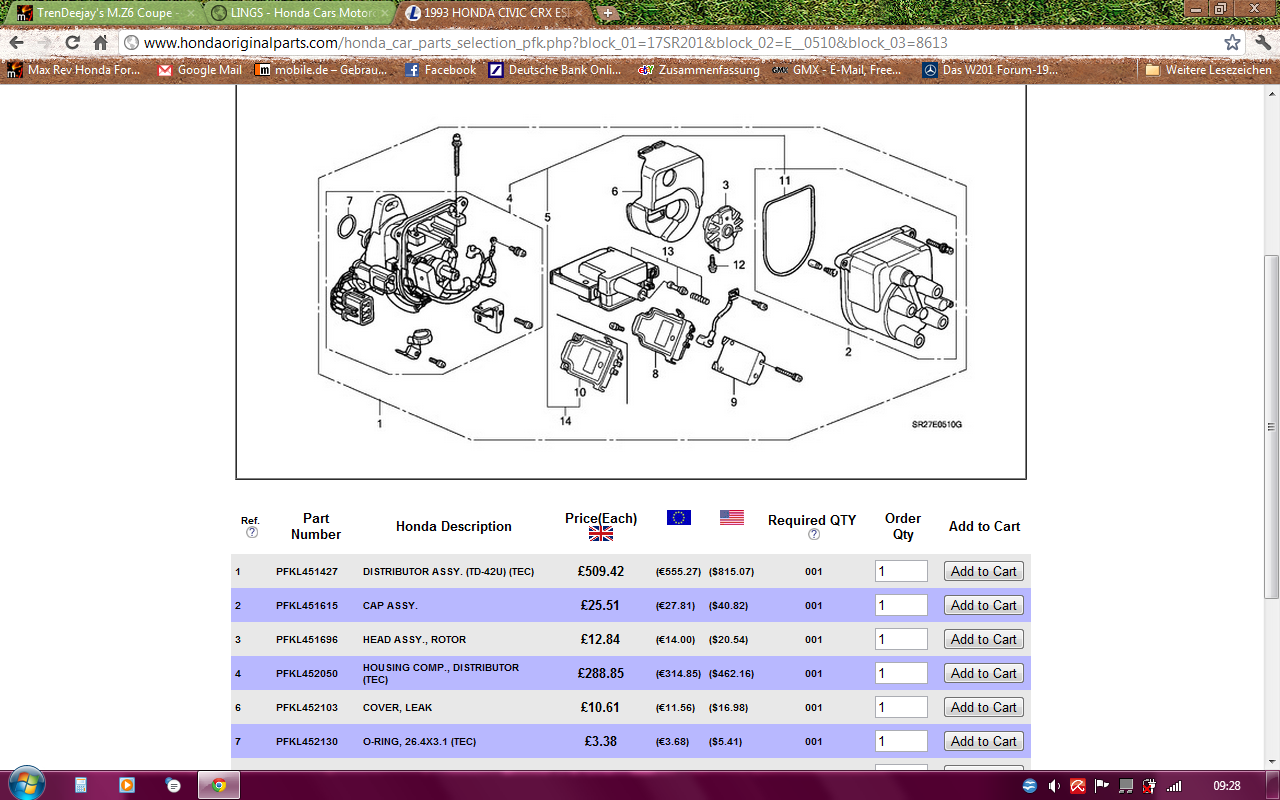The height and width of the screenshot is (800, 1280).
Task: Edit order quantity for CAP ASSY.
Action: coord(901,605)
